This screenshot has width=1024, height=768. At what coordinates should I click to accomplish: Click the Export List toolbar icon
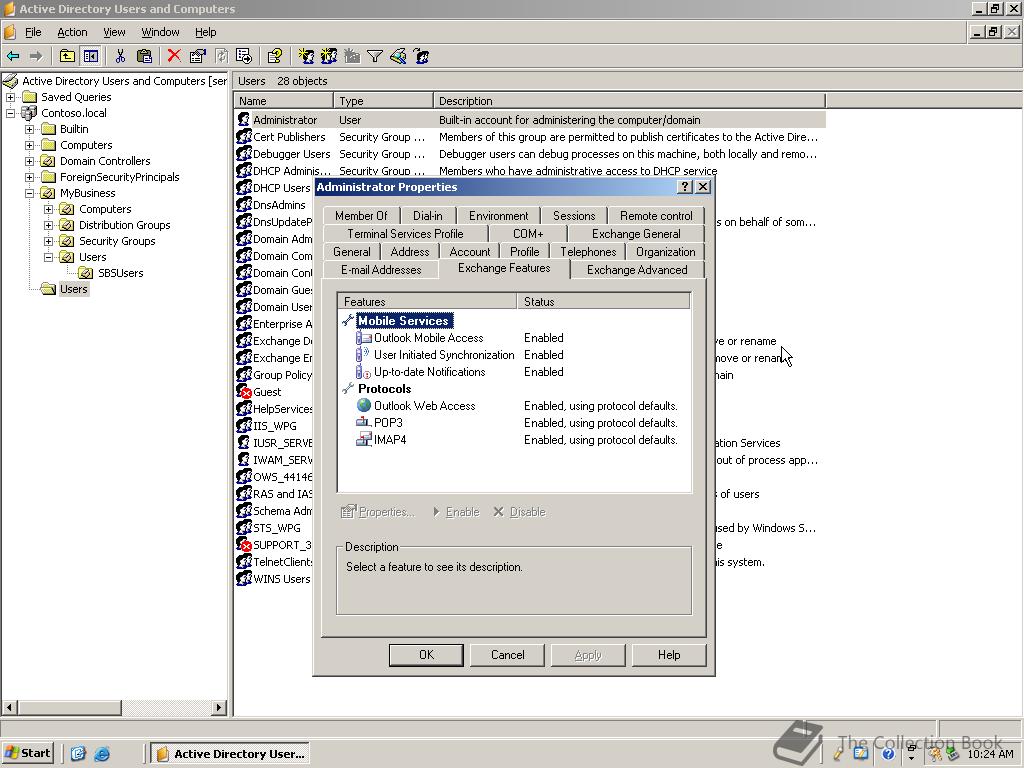click(x=244, y=56)
